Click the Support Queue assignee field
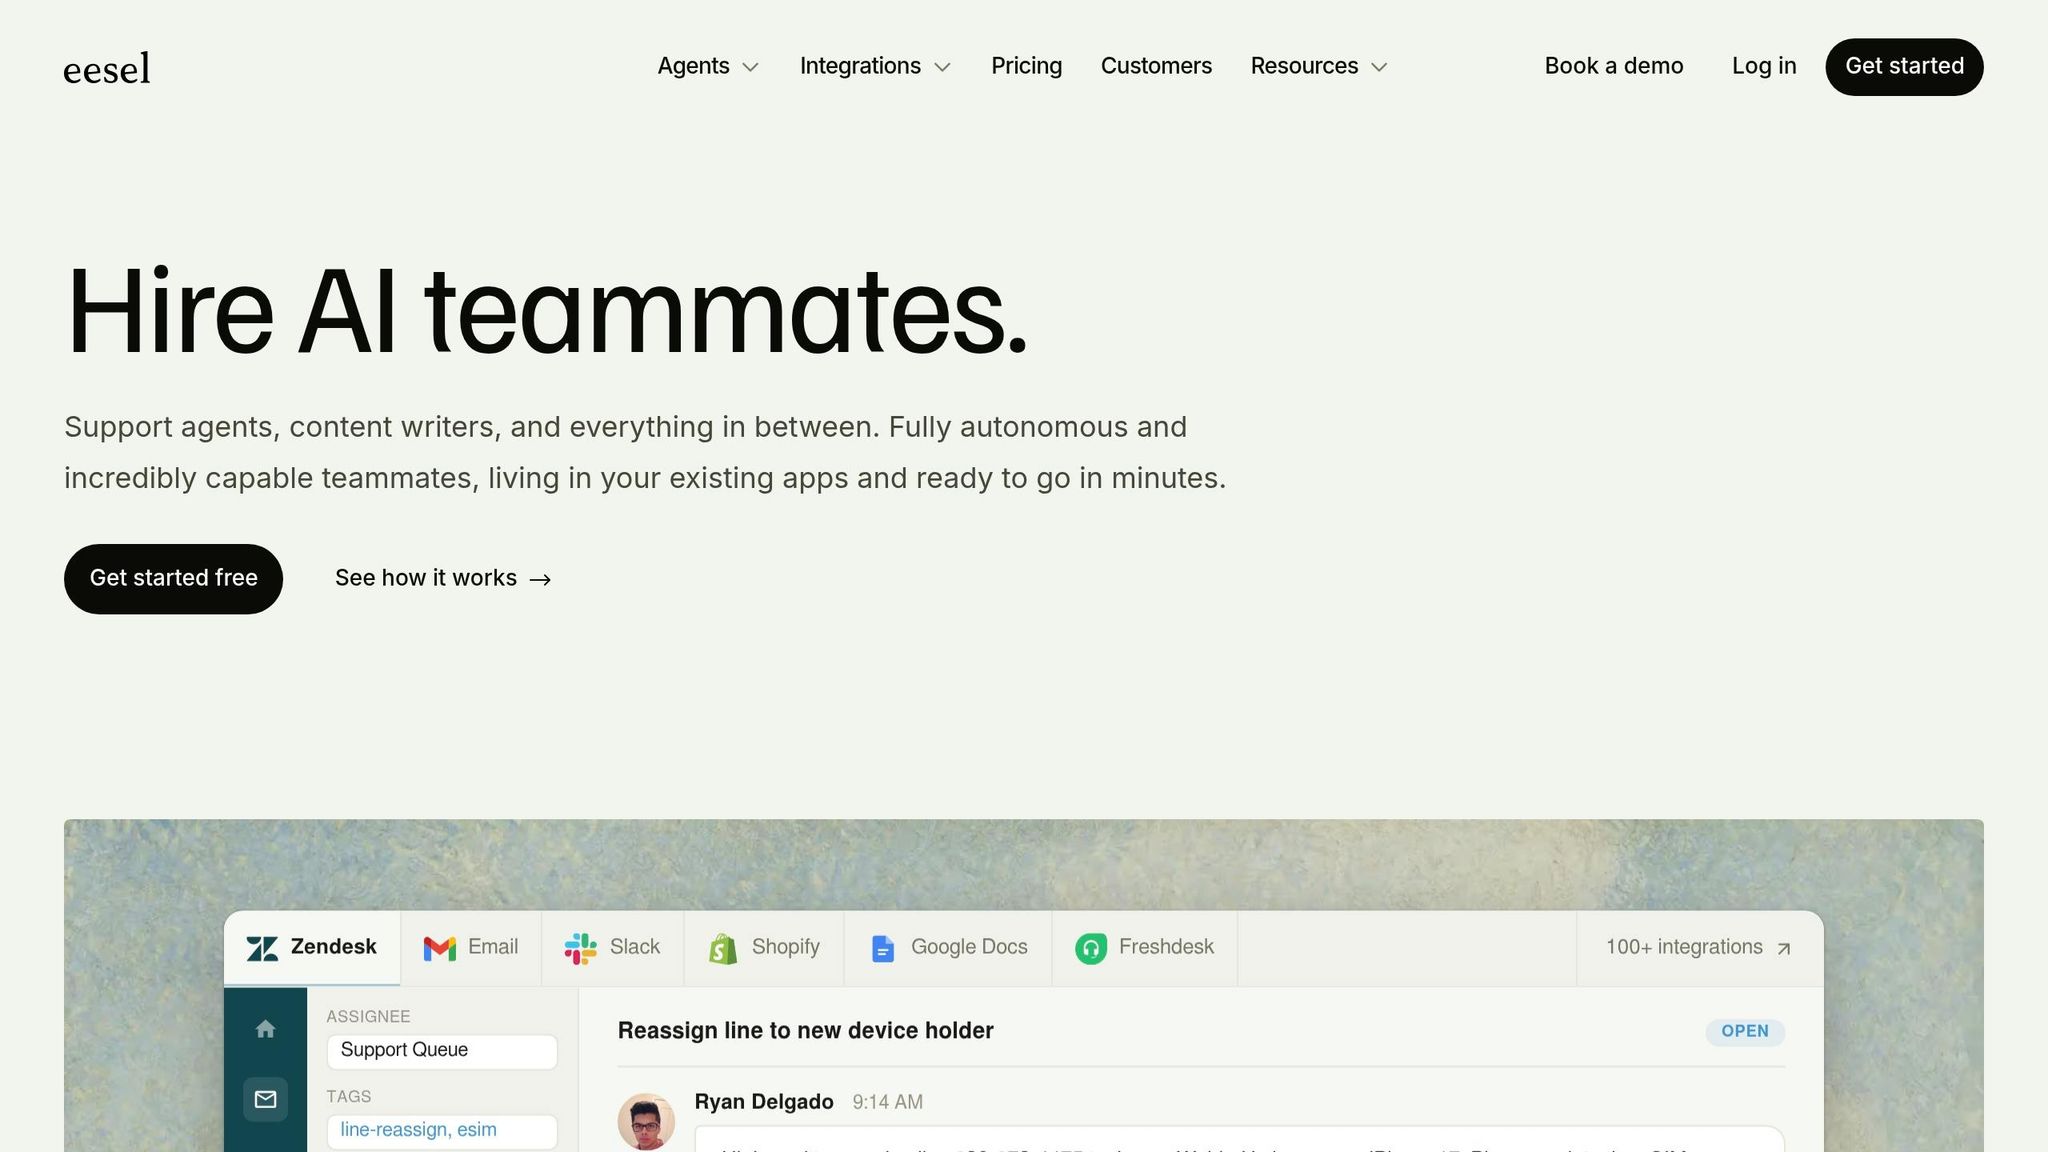This screenshot has width=2048, height=1152. (441, 1050)
